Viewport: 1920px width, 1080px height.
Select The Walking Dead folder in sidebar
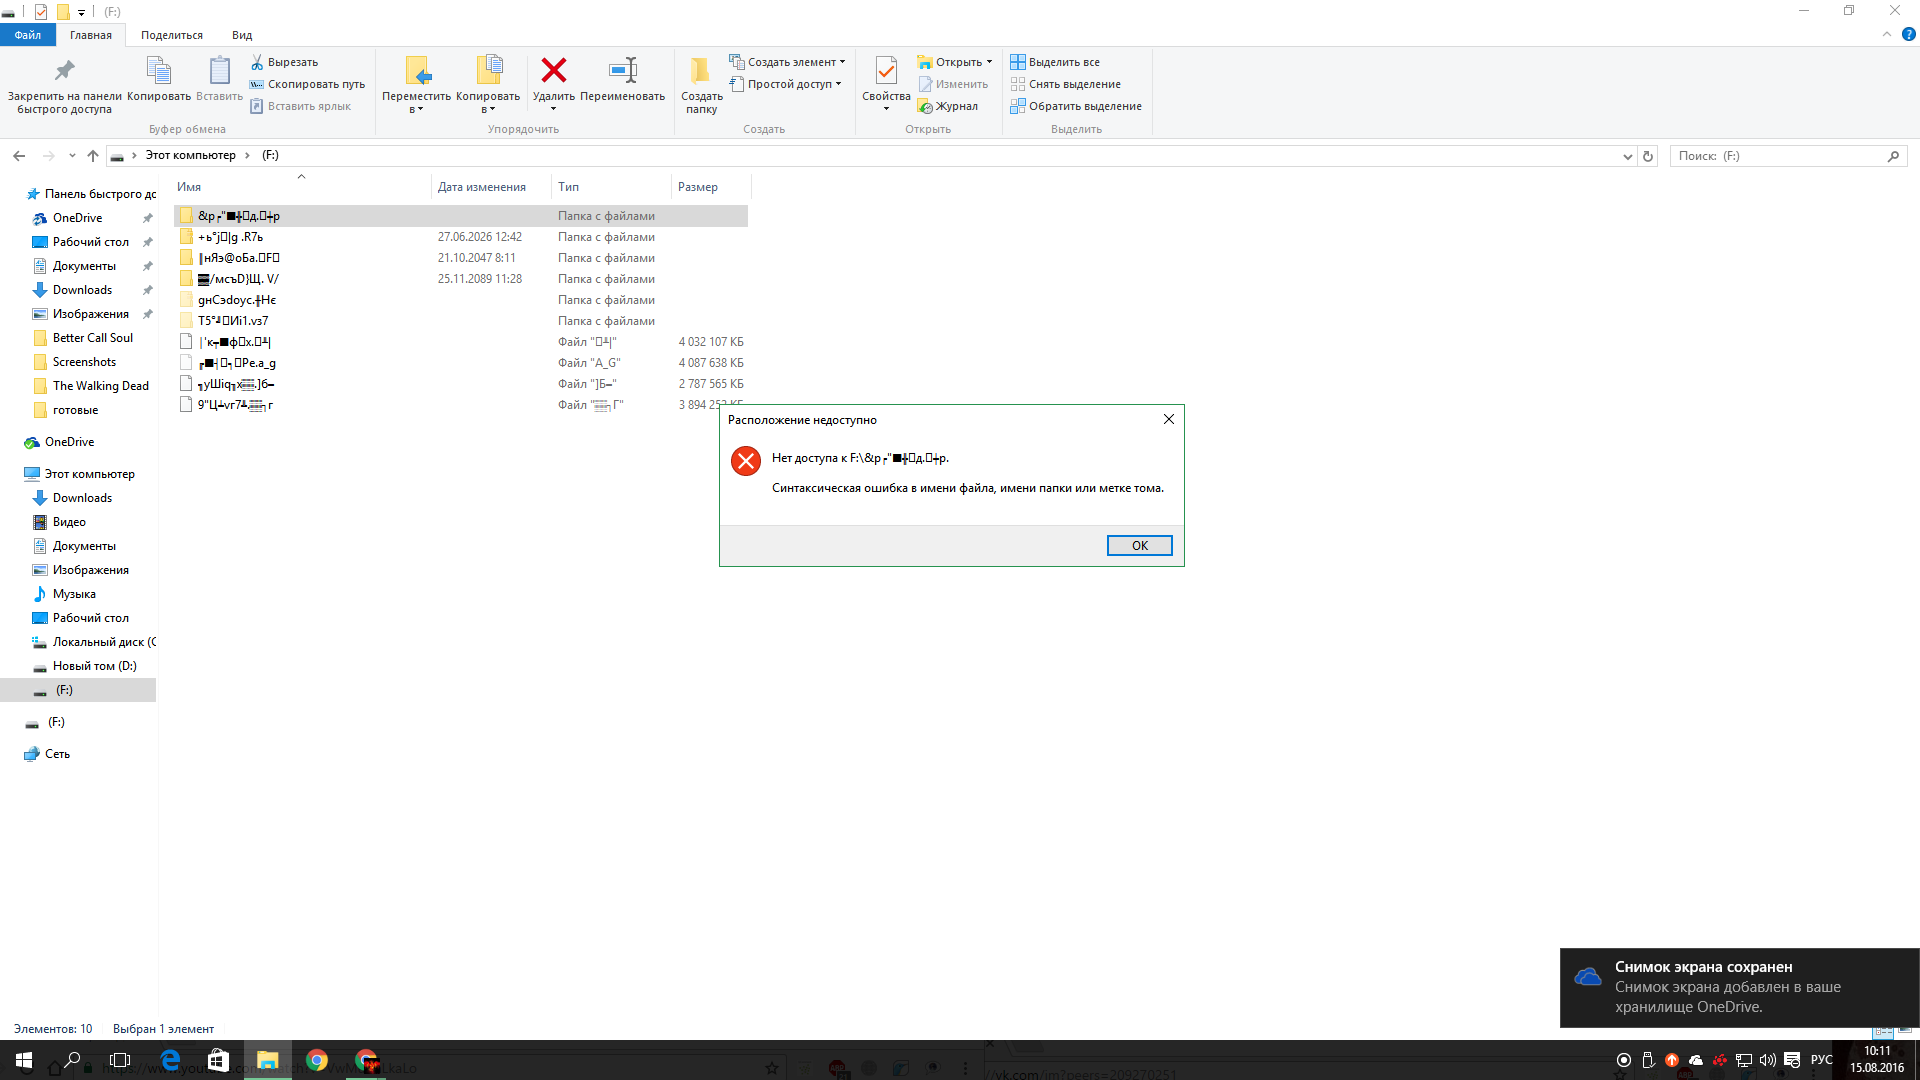[x=100, y=386]
